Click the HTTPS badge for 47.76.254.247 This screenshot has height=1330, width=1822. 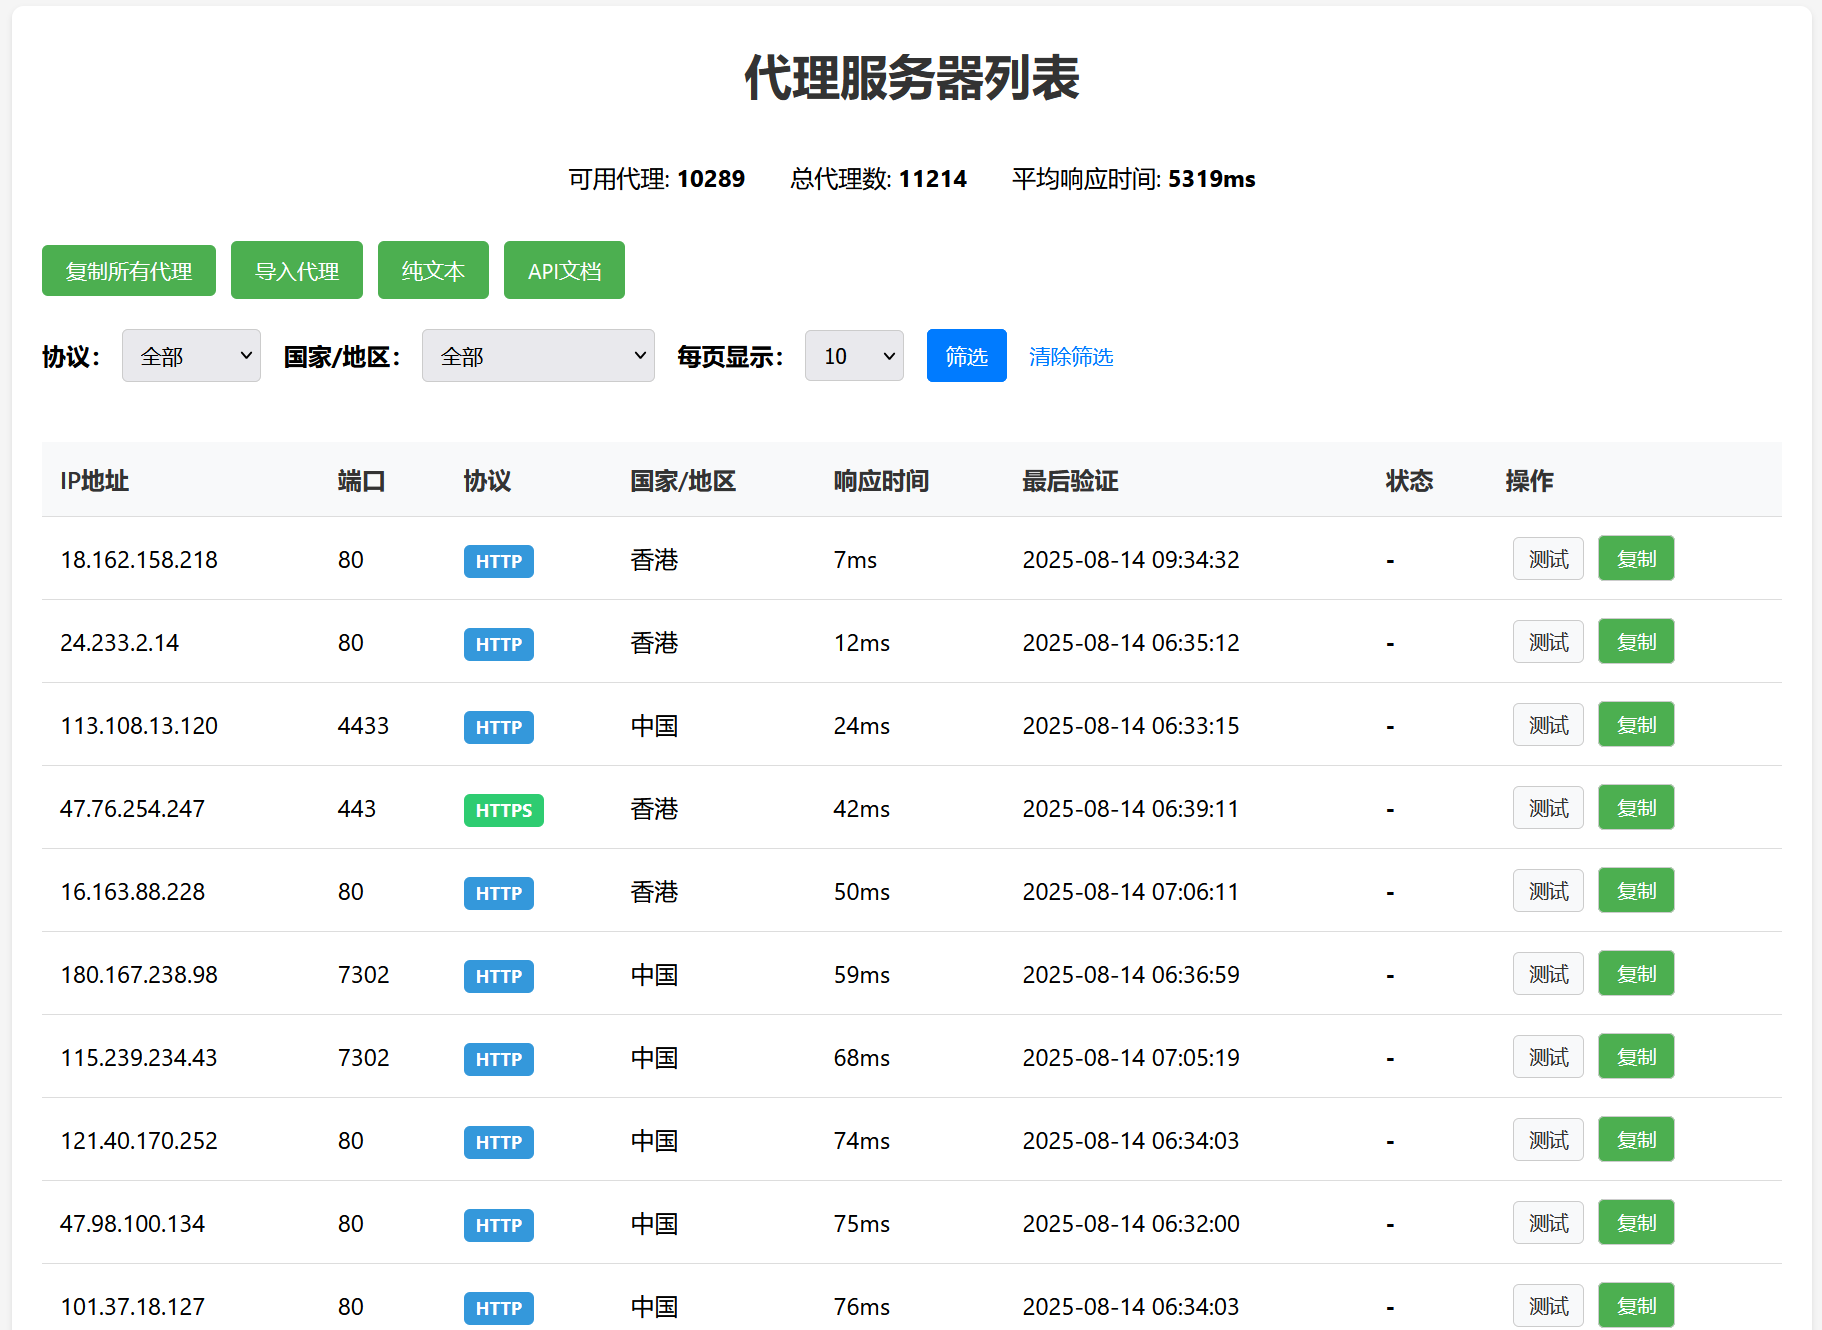(x=504, y=810)
